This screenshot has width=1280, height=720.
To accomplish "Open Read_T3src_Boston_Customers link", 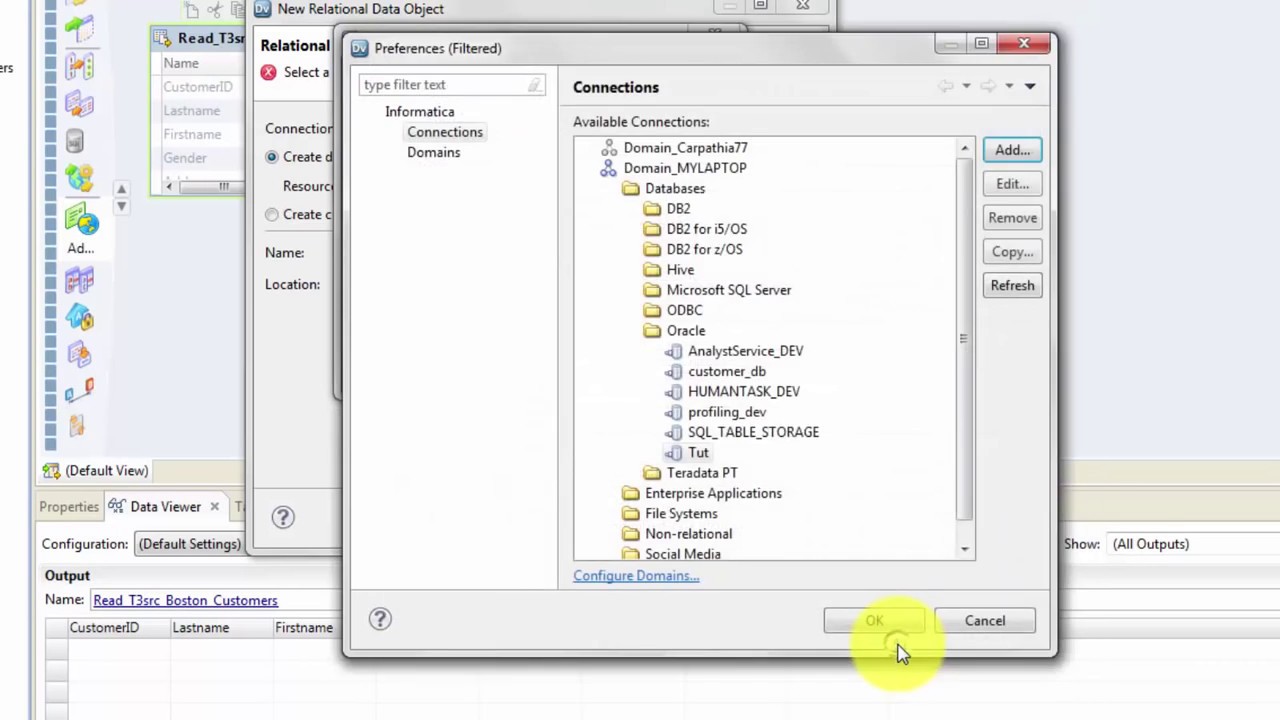I will coord(185,601).
